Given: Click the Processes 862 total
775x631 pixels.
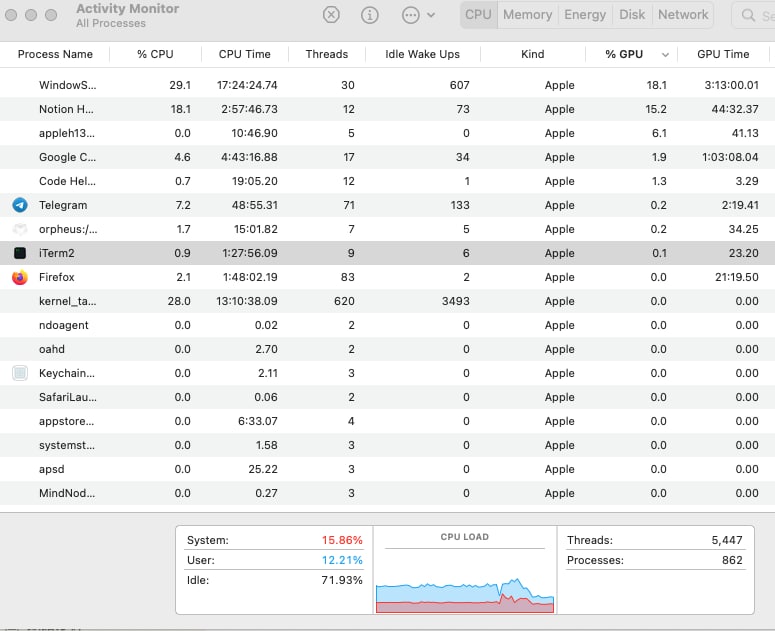Looking at the screenshot, I should click(732, 560).
